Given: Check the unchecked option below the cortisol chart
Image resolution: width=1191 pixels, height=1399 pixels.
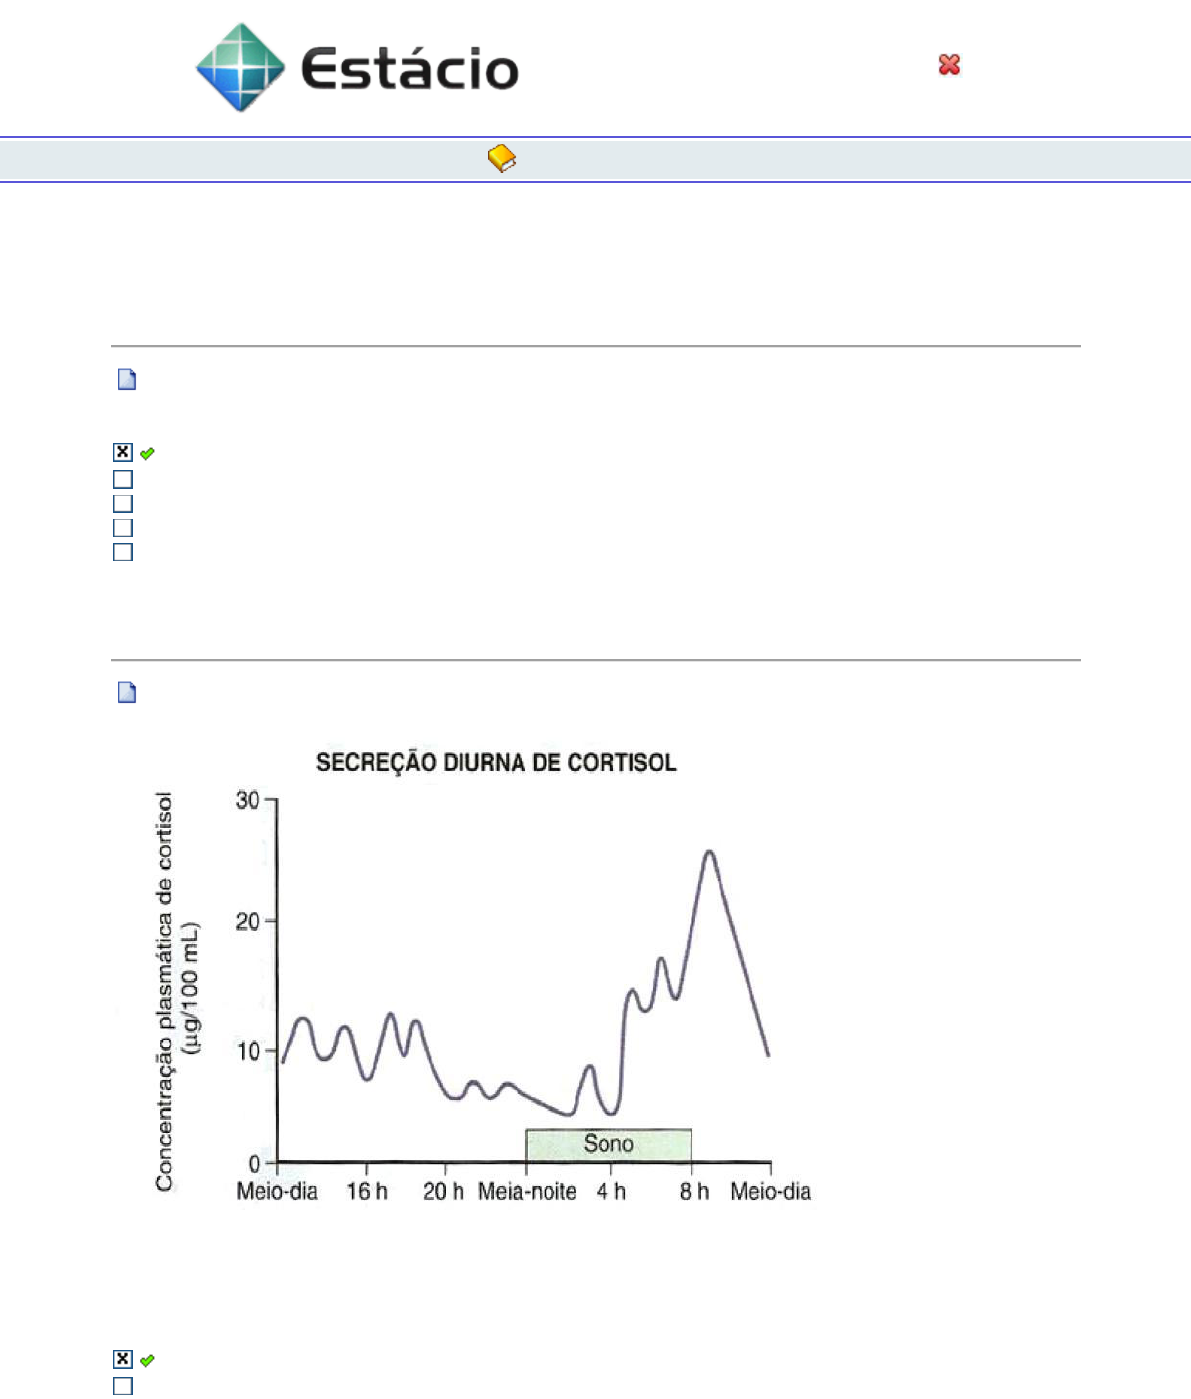Looking at the screenshot, I should coord(123,1386).
